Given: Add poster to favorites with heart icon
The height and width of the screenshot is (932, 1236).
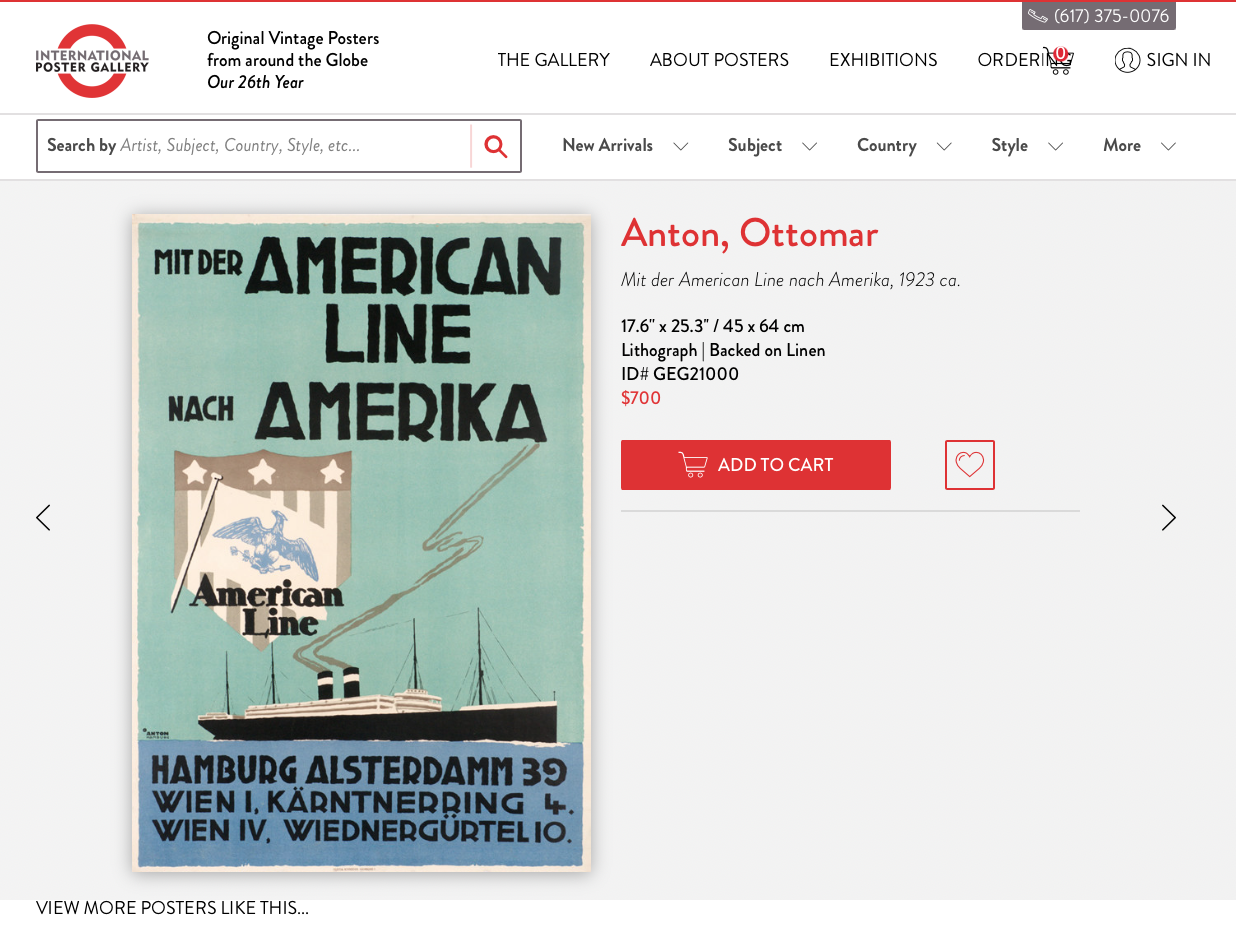Looking at the screenshot, I should pyautogui.click(x=970, y=465).
